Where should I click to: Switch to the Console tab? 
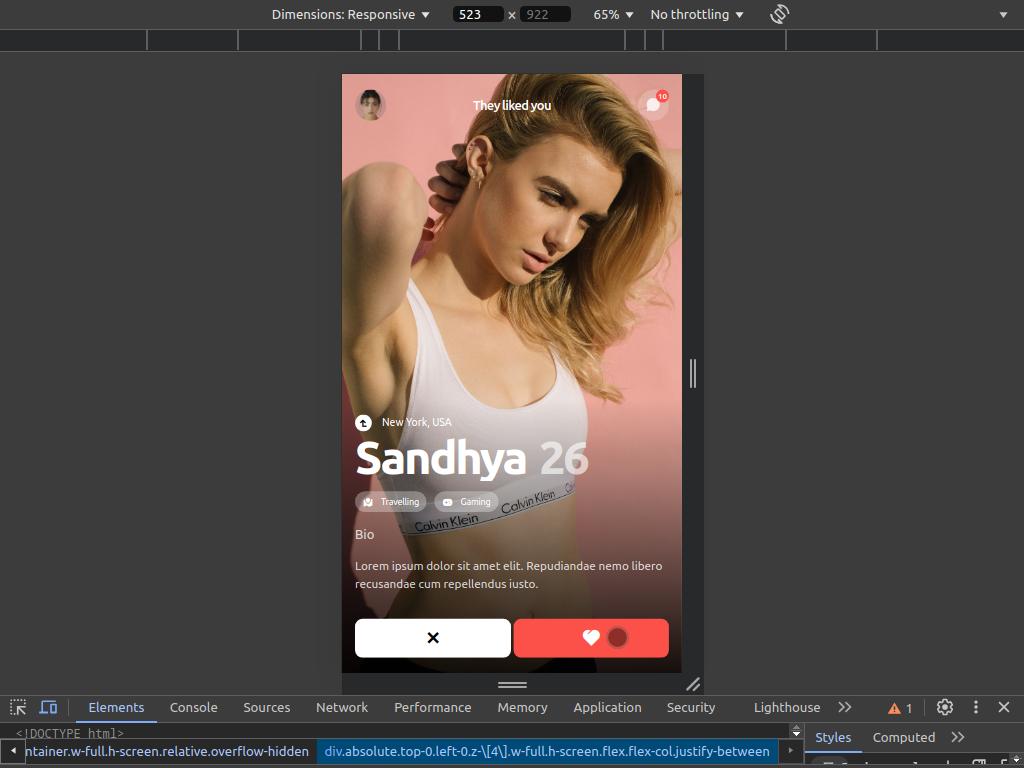point(193,707)
